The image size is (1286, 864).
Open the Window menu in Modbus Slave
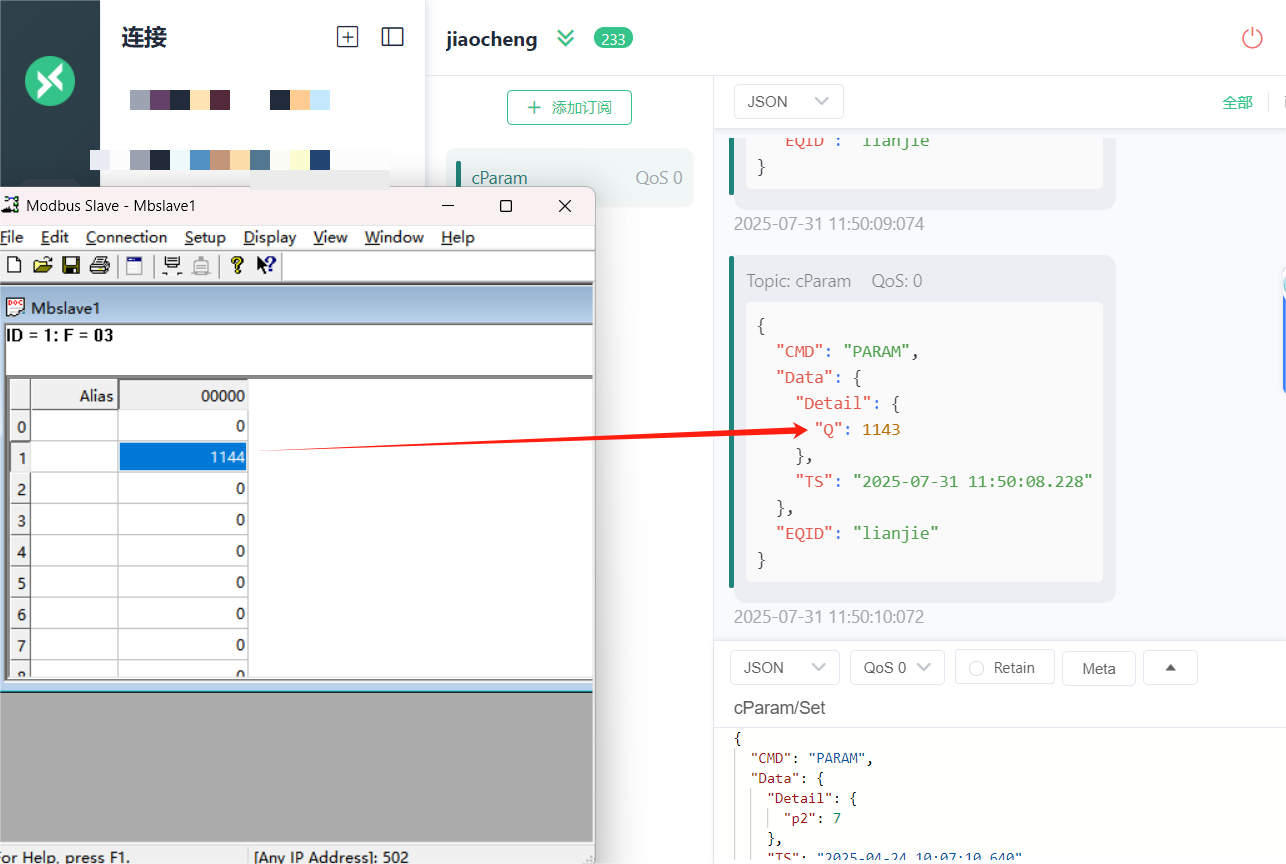pos(394,237)
